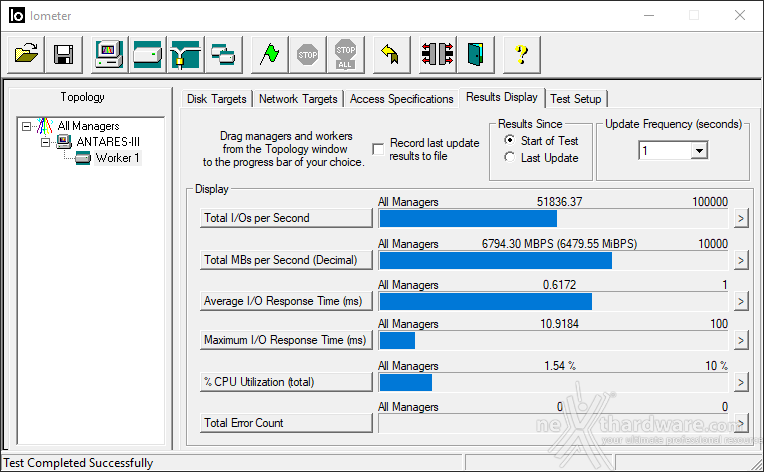This screenshot has width=764, height=472.
Task: Click Test Completed Successfully status text
Action: point(78,463)
